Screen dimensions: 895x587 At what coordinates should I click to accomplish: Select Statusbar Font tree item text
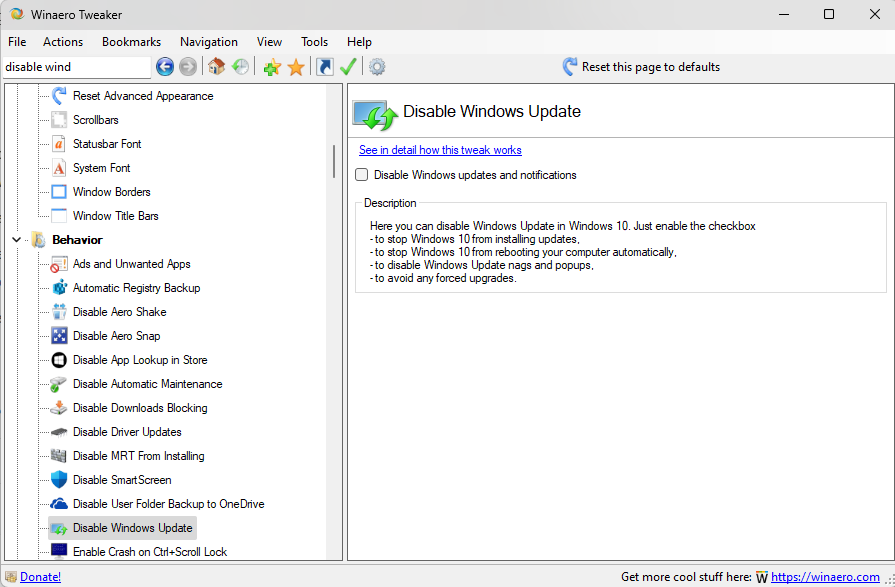[x=107, y=144]
